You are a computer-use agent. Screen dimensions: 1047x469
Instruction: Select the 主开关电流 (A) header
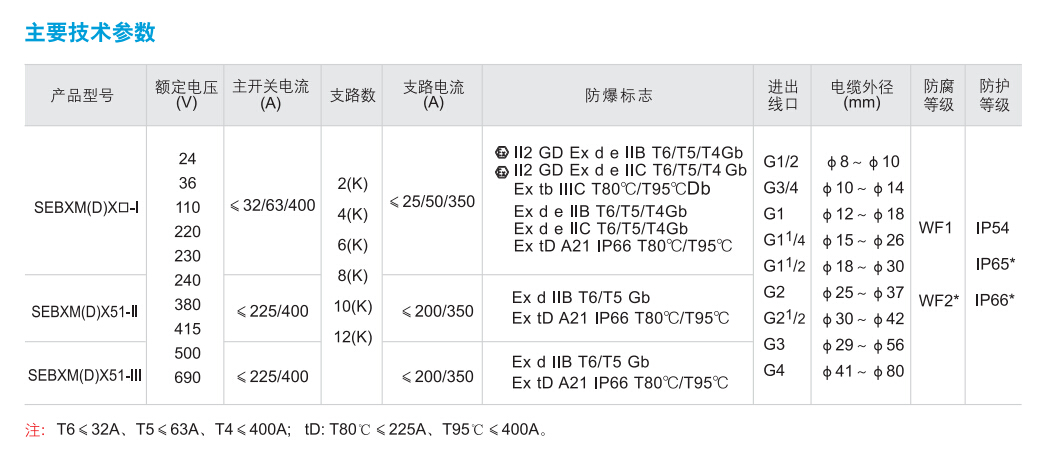271,95
